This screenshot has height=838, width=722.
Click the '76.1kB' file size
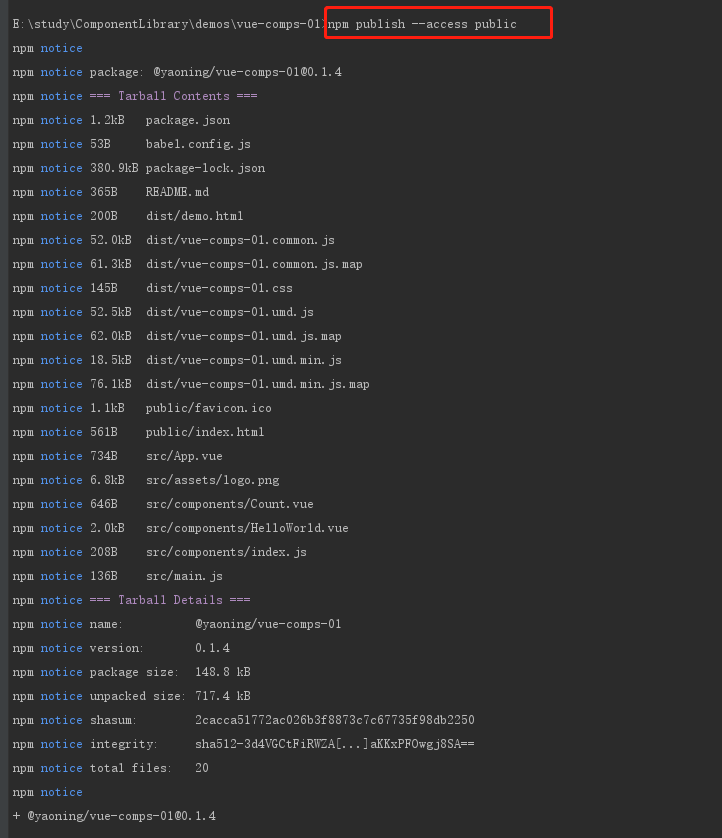(x=111, y=384)
